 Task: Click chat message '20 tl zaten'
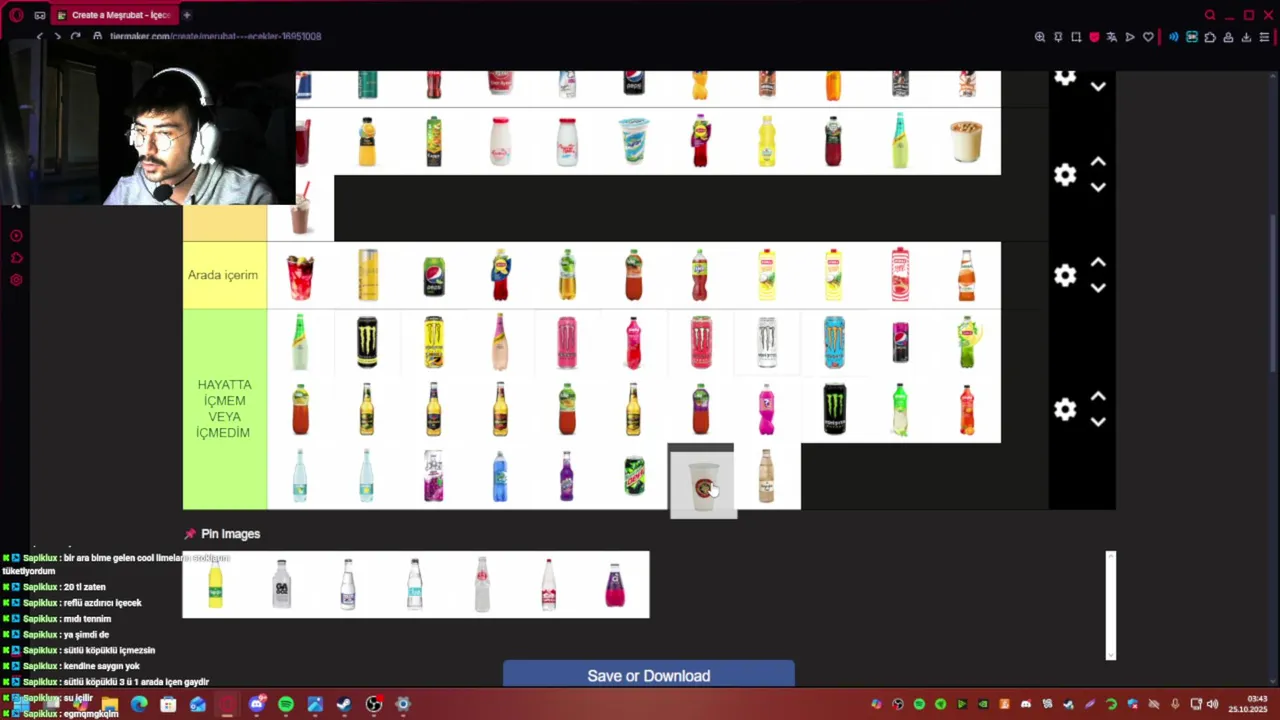84,587
